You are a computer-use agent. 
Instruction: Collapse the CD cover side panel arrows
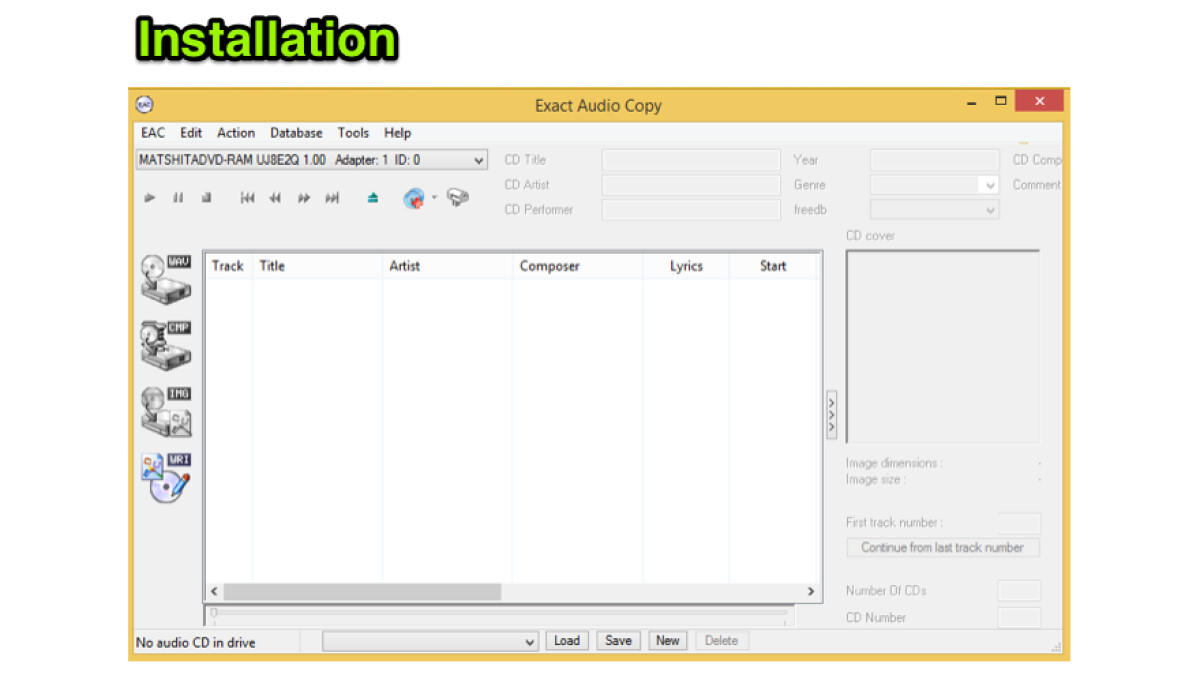pos(831,414)
